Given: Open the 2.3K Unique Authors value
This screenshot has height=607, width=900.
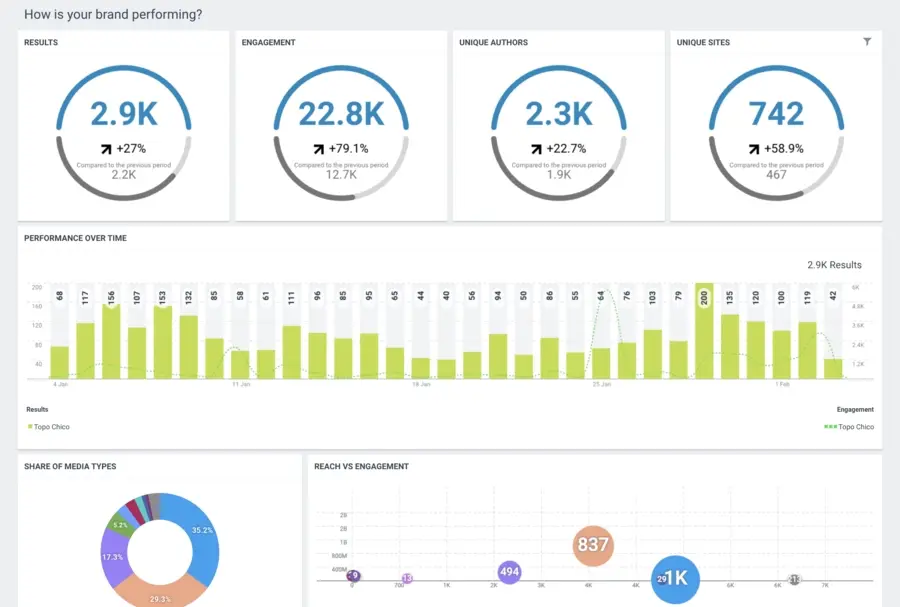Looking at the screenshot, I should (559, 114).
